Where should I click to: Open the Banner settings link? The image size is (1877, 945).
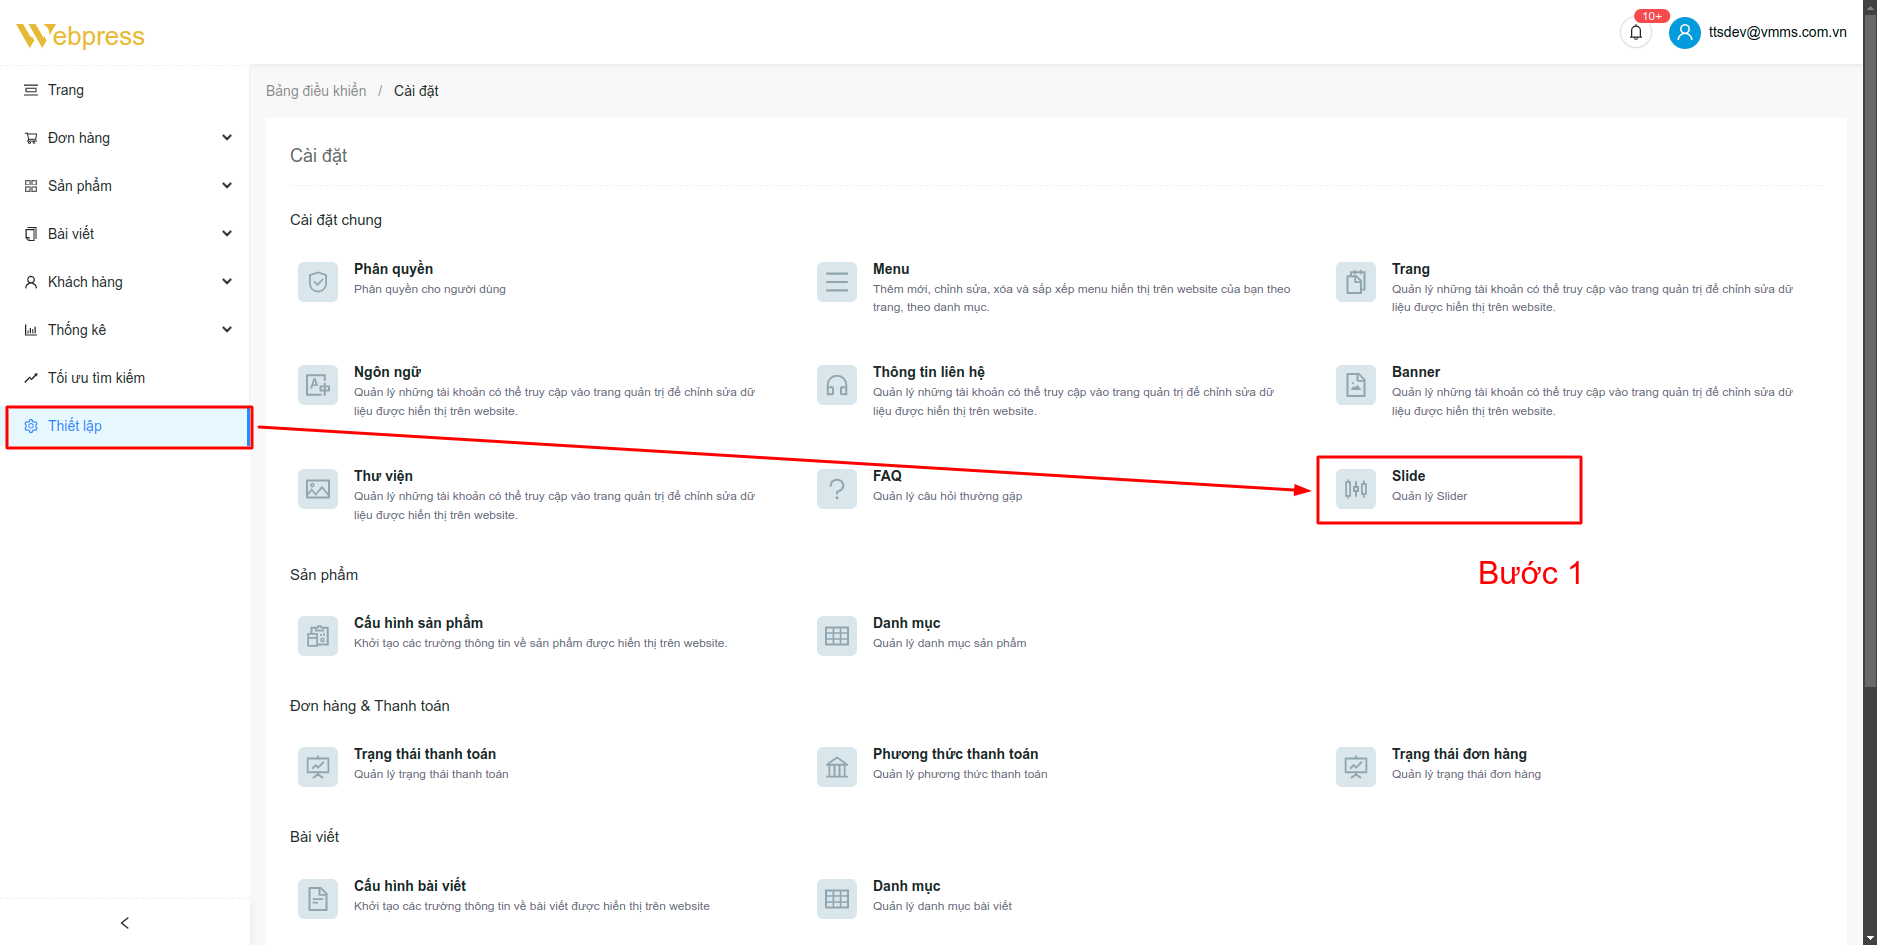[1415, 372]
